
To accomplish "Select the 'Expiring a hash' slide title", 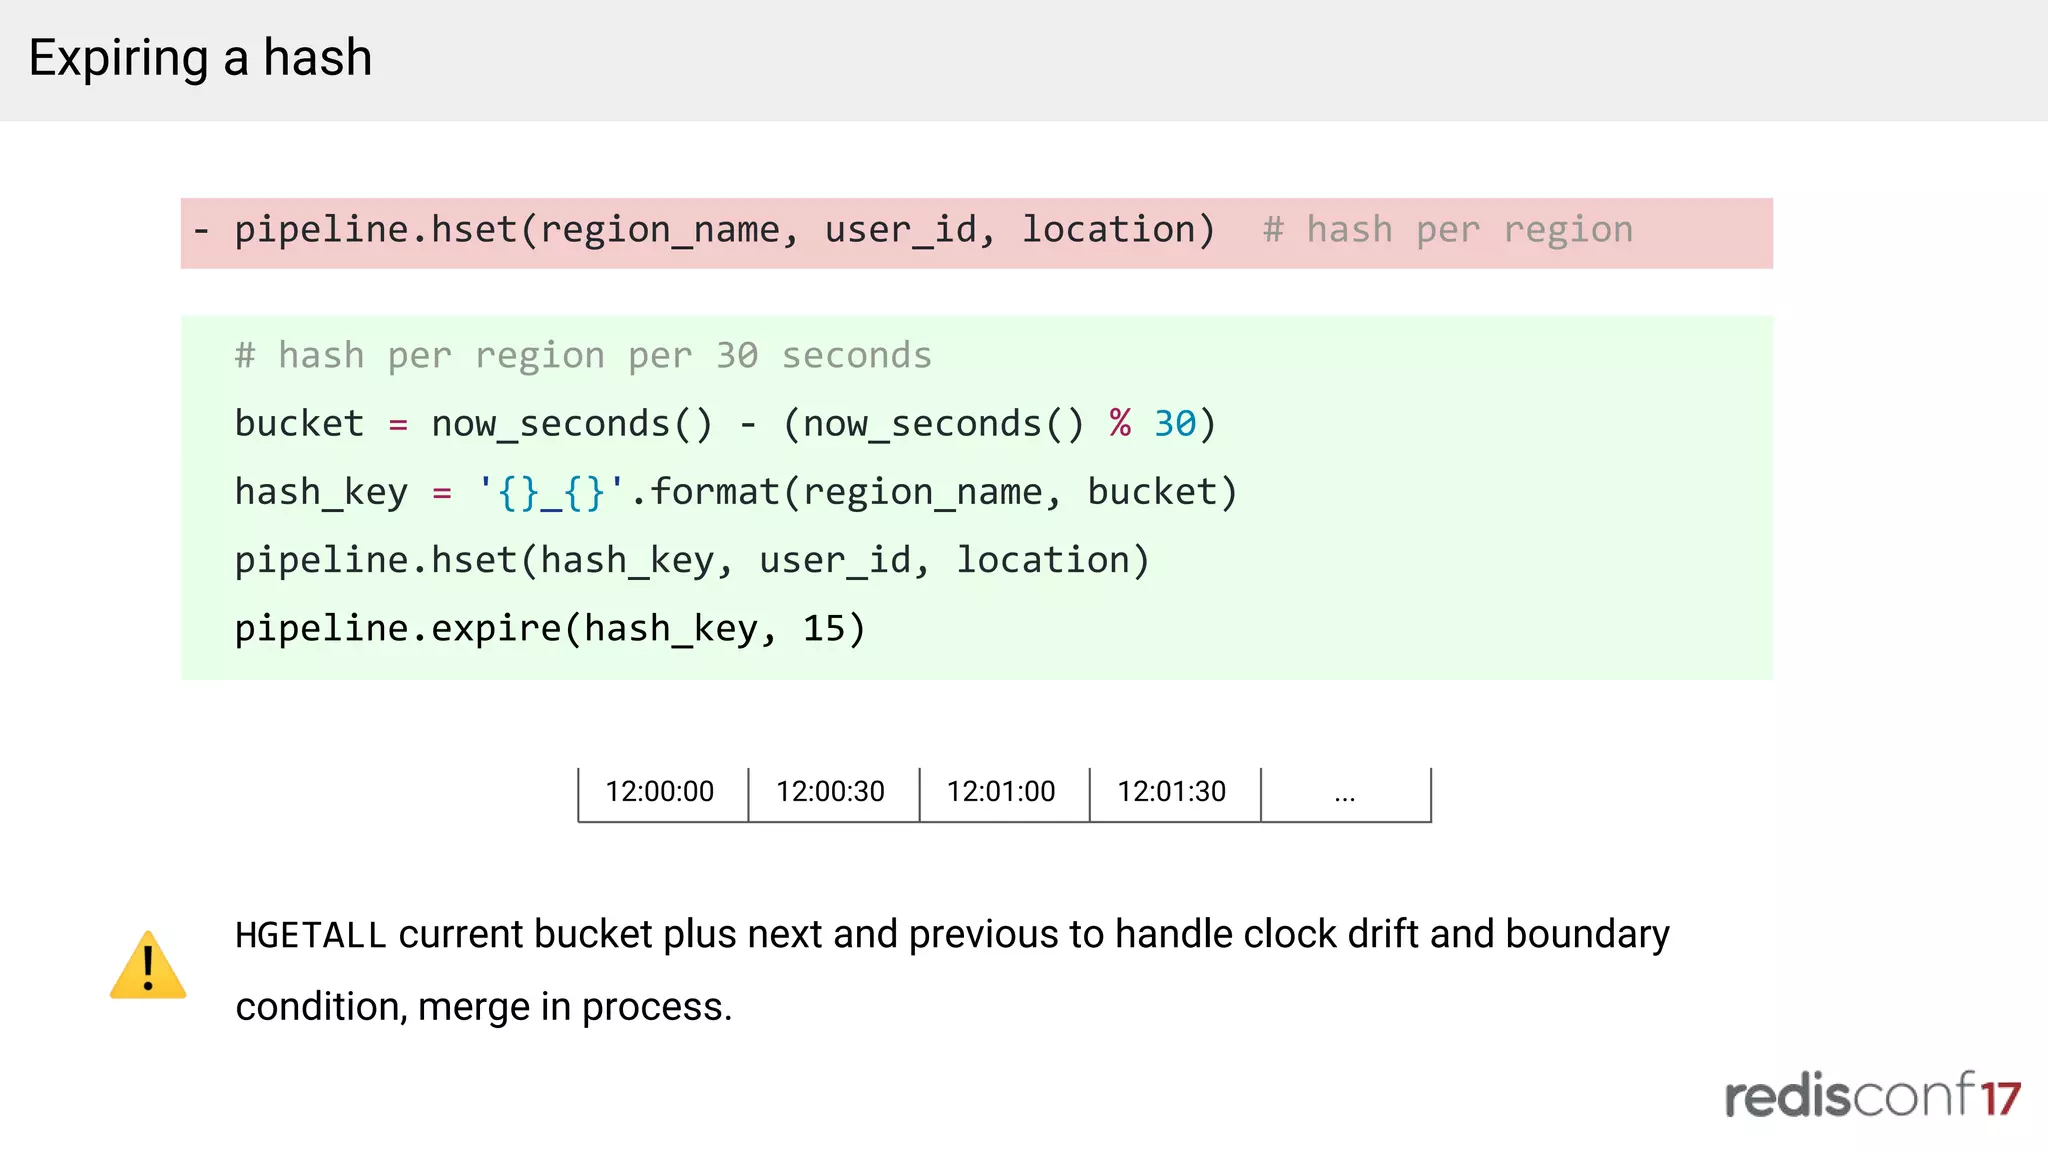I will [200, 57].
